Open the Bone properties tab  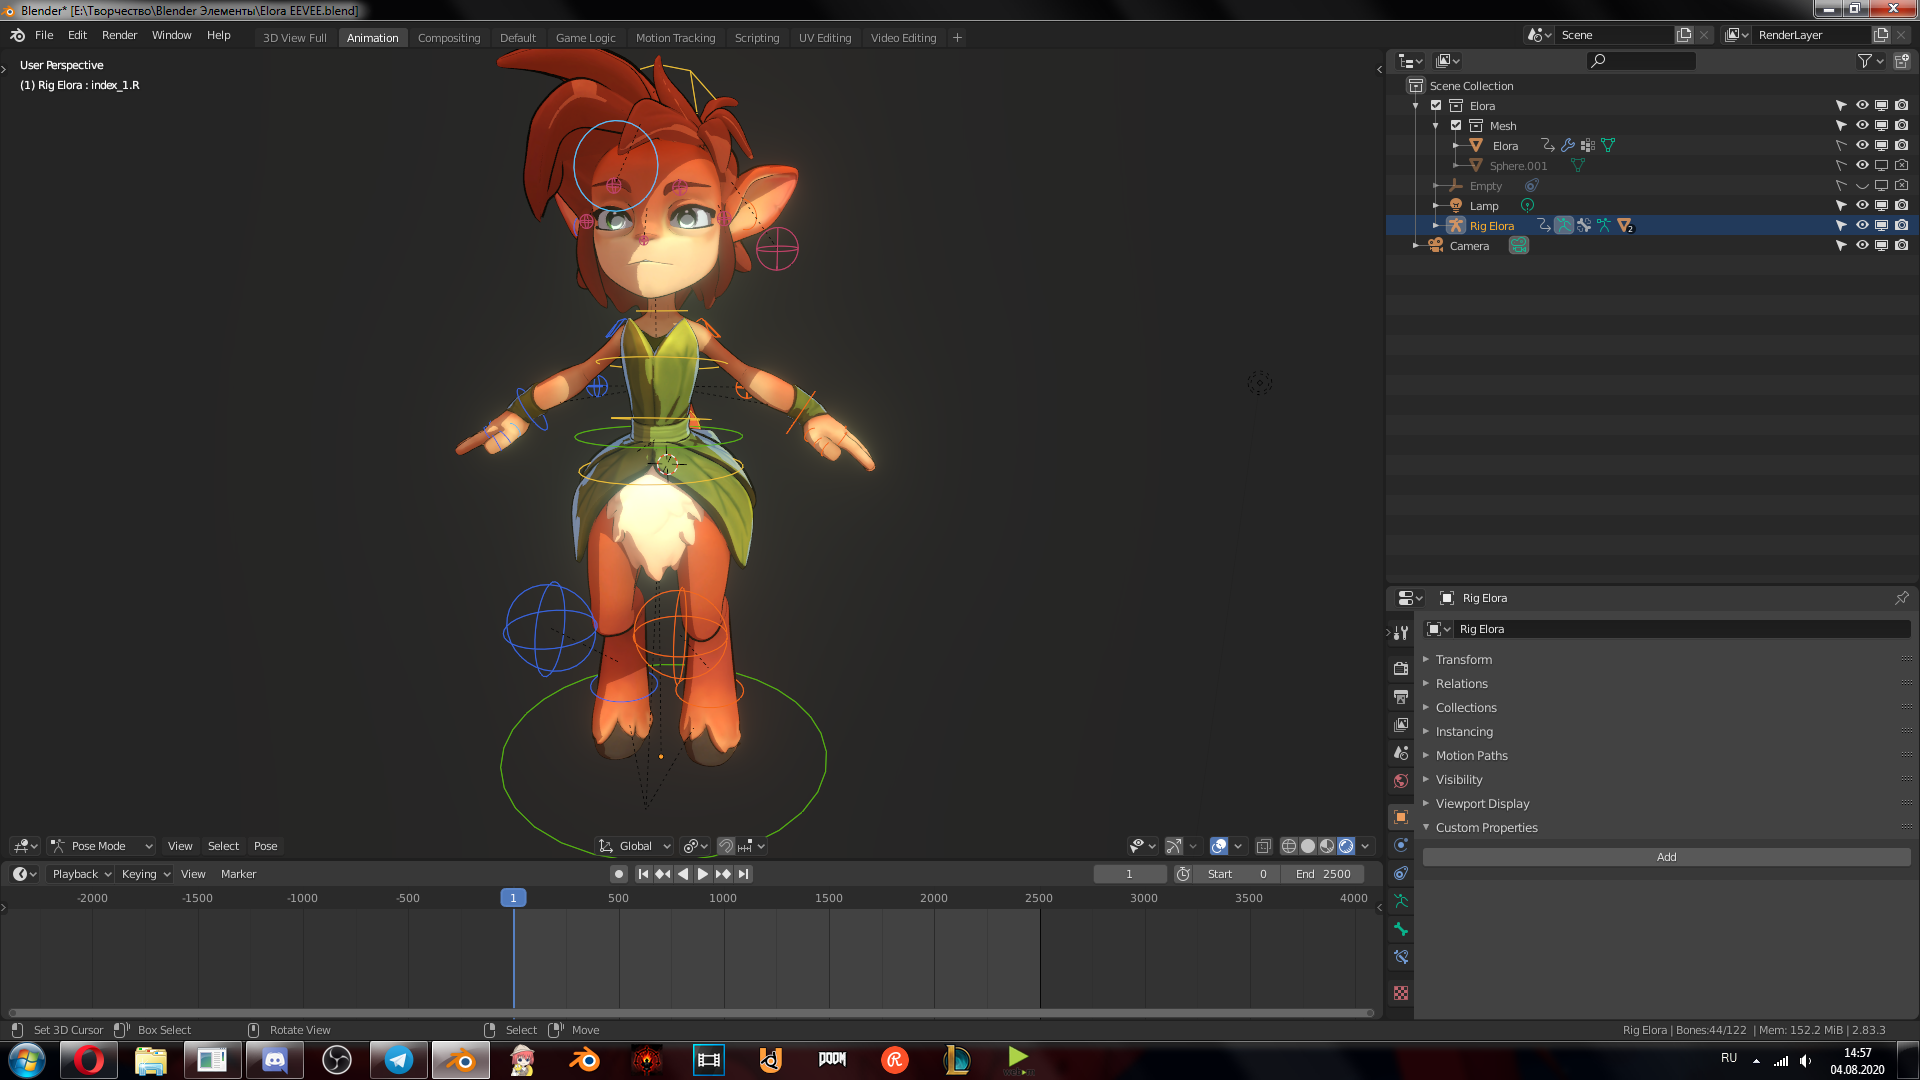pos(1401,929)
